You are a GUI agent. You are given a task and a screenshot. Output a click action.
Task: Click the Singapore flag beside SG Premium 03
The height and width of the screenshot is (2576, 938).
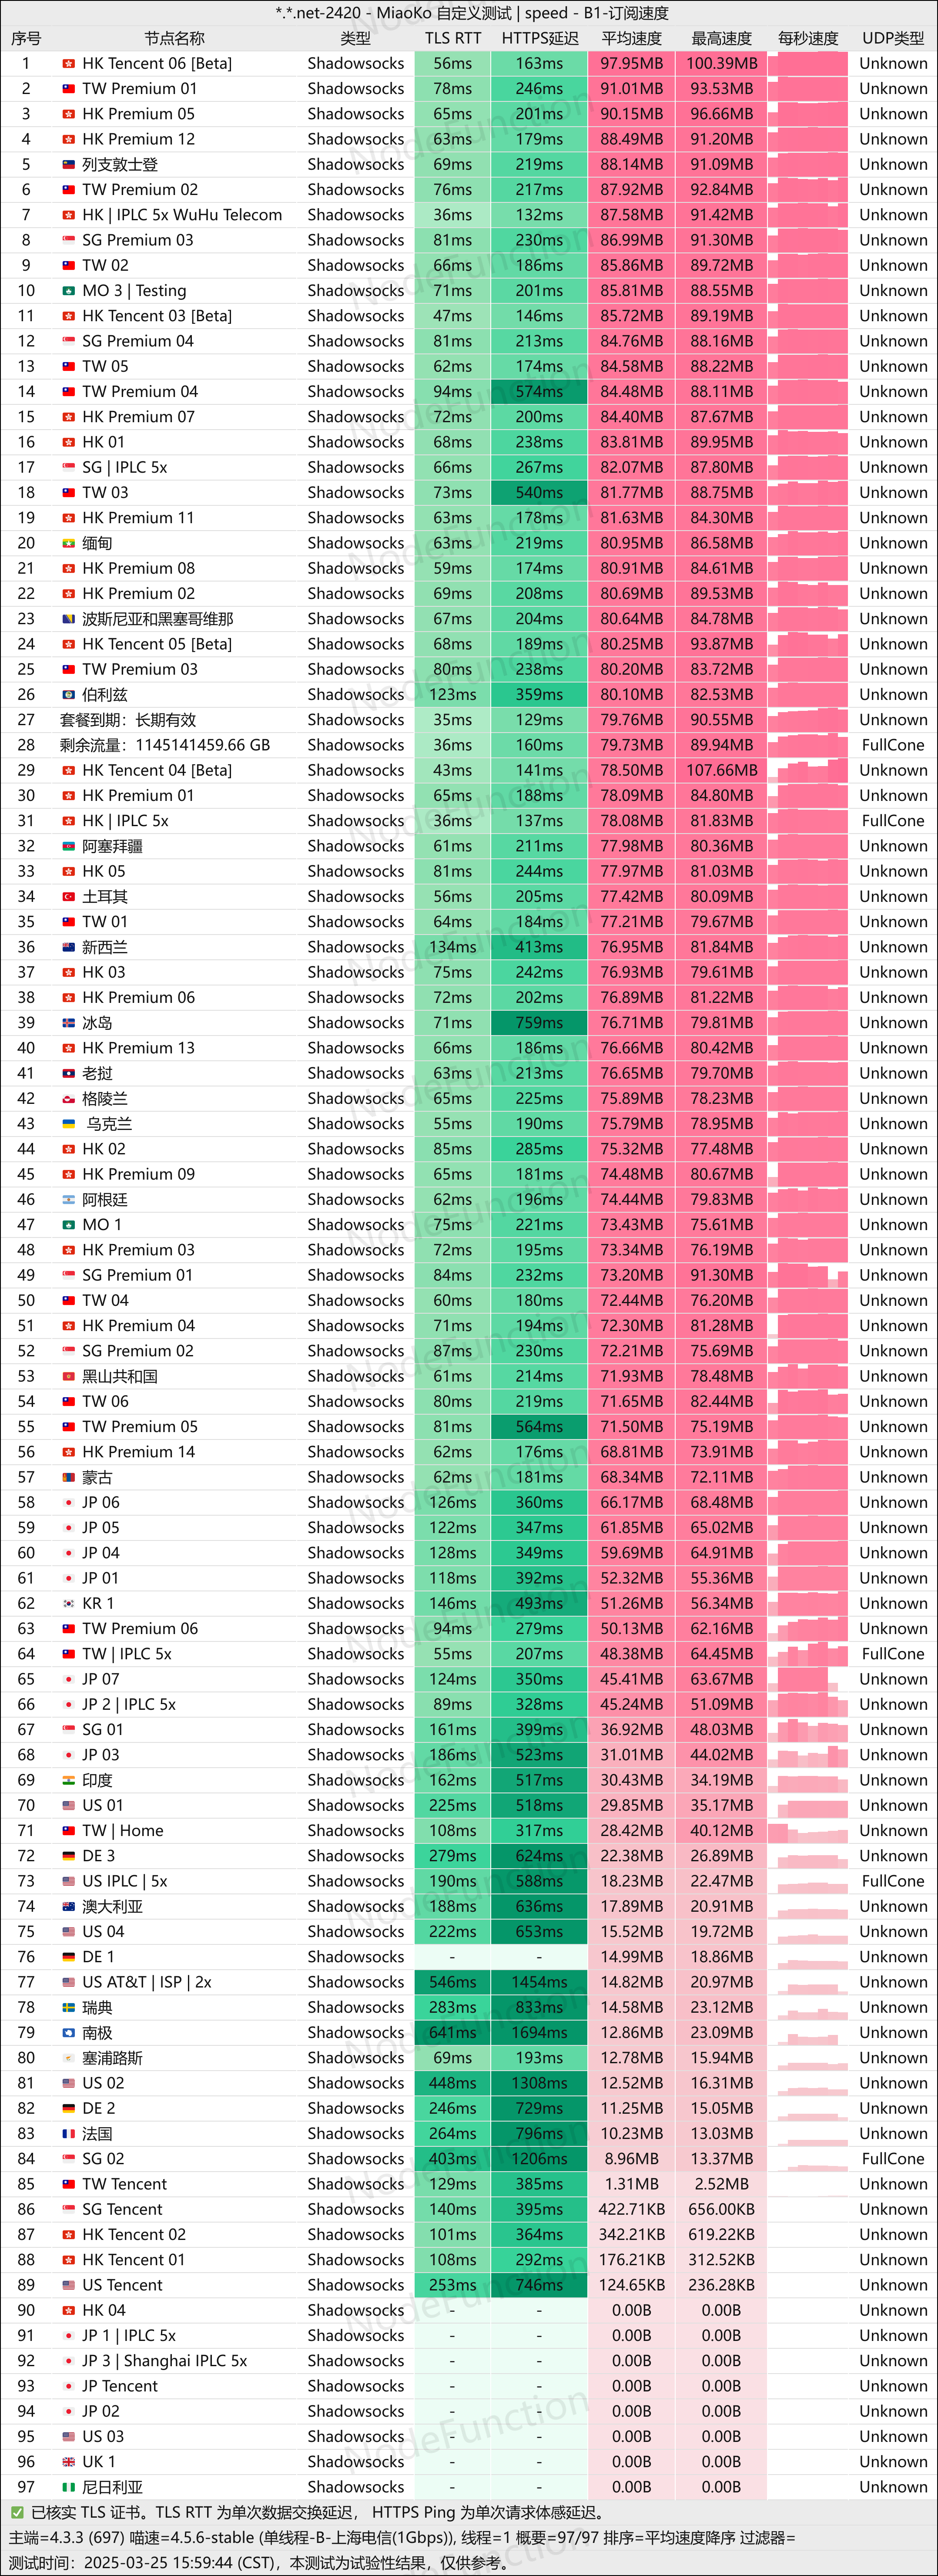[x=69, y=240]
